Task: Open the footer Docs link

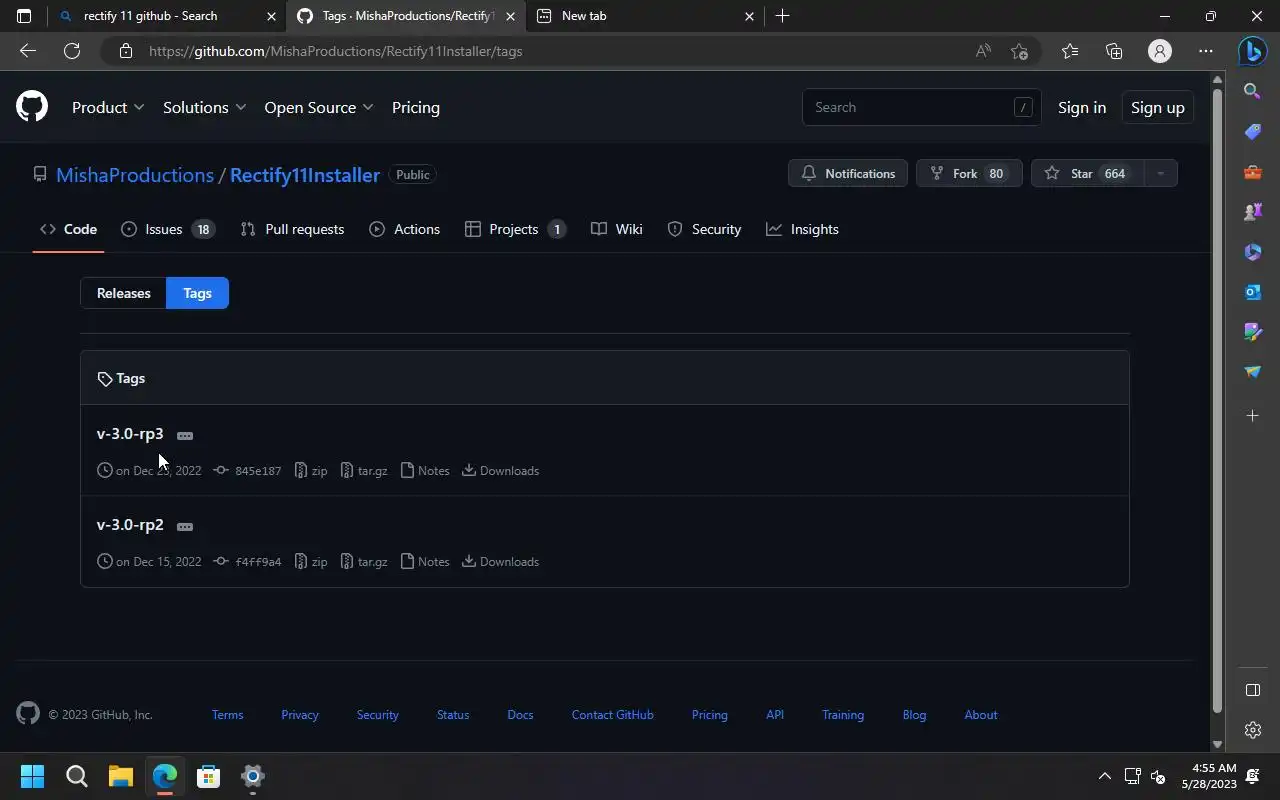Action: tap(520, 714)
